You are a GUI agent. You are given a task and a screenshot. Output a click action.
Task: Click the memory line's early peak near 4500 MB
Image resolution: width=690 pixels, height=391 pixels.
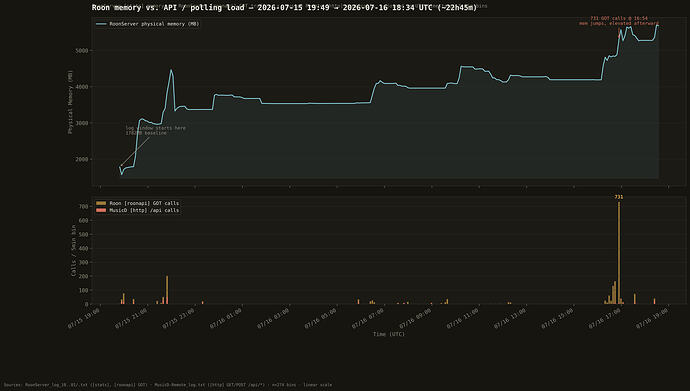tap(171, 70)
